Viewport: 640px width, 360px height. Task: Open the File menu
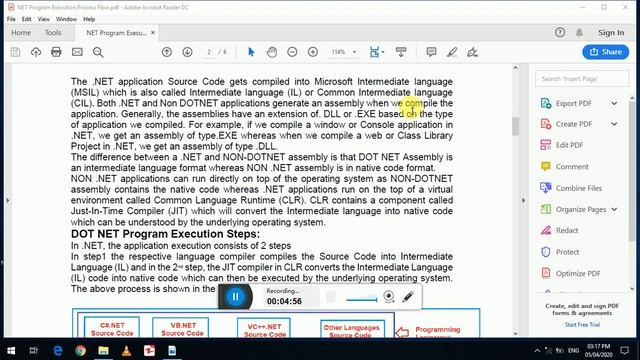click(11, 19)
